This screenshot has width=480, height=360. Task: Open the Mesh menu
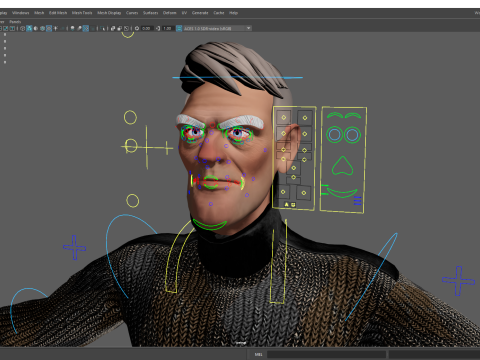39,13
